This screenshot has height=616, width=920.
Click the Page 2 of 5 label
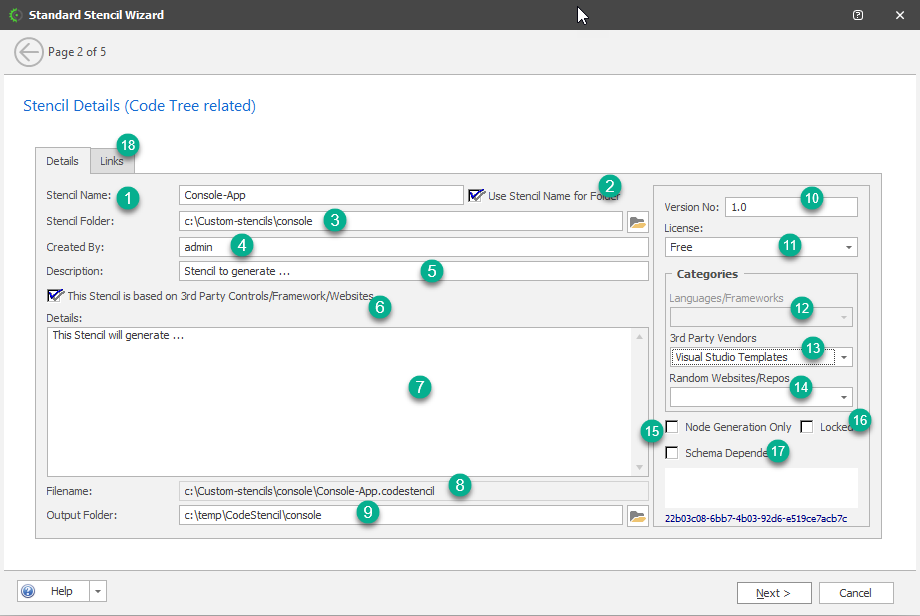77,52
